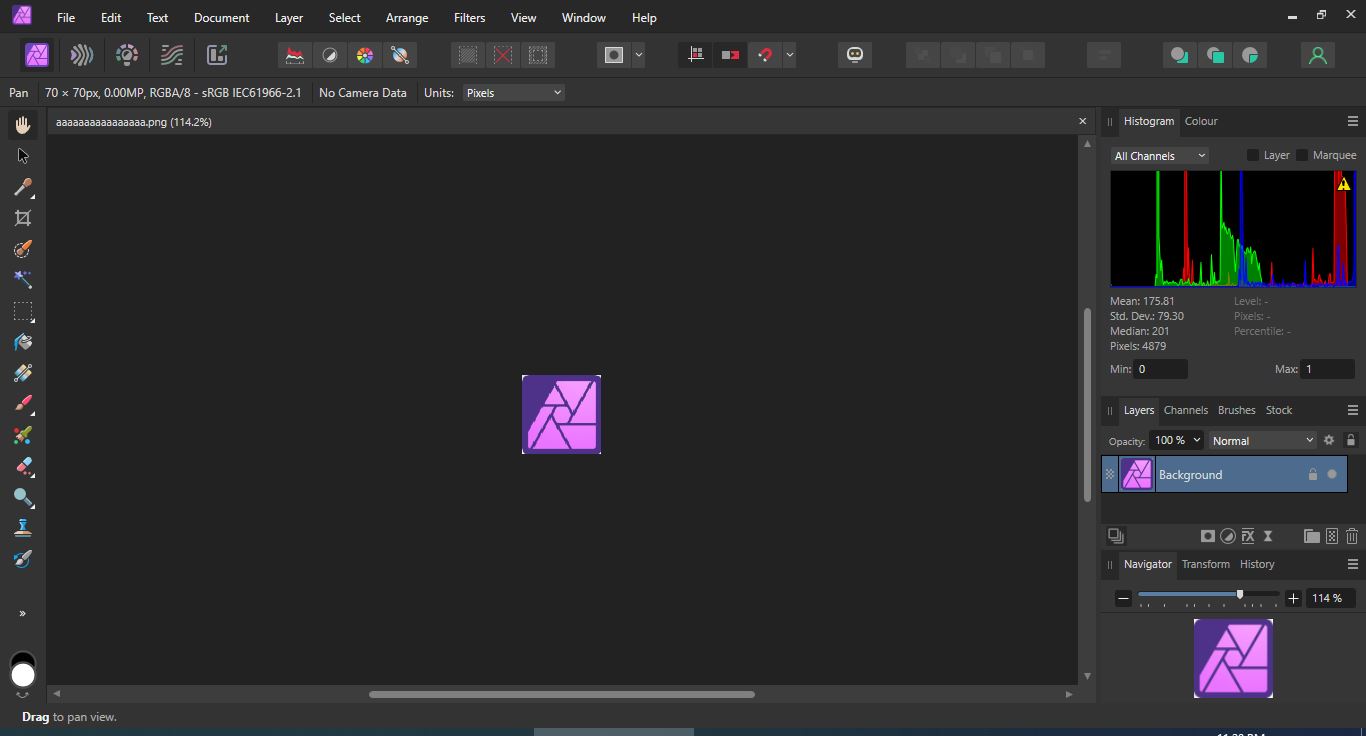
Task: Apply Auto Levels from the toolbar
Action: tap(295, 55)
